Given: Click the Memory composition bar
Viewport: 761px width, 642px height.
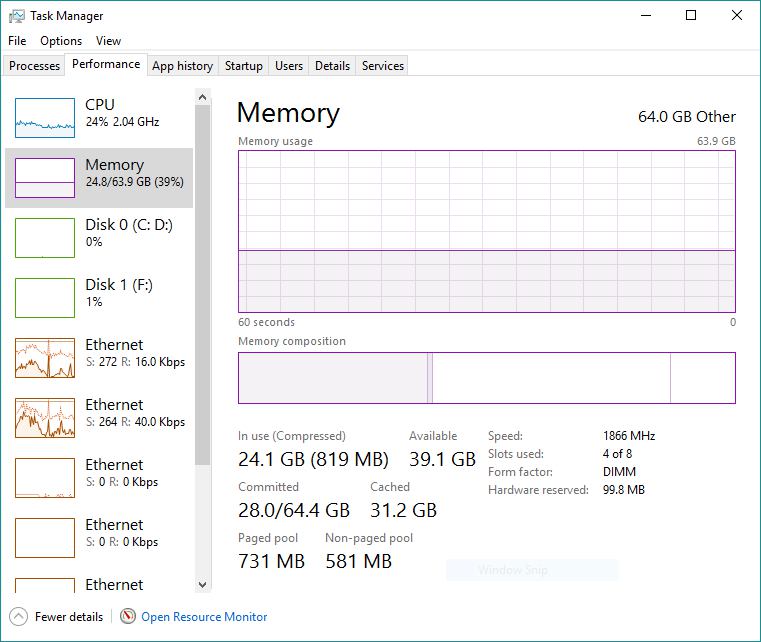Looking at the screenshot, I should coord(486,378).
